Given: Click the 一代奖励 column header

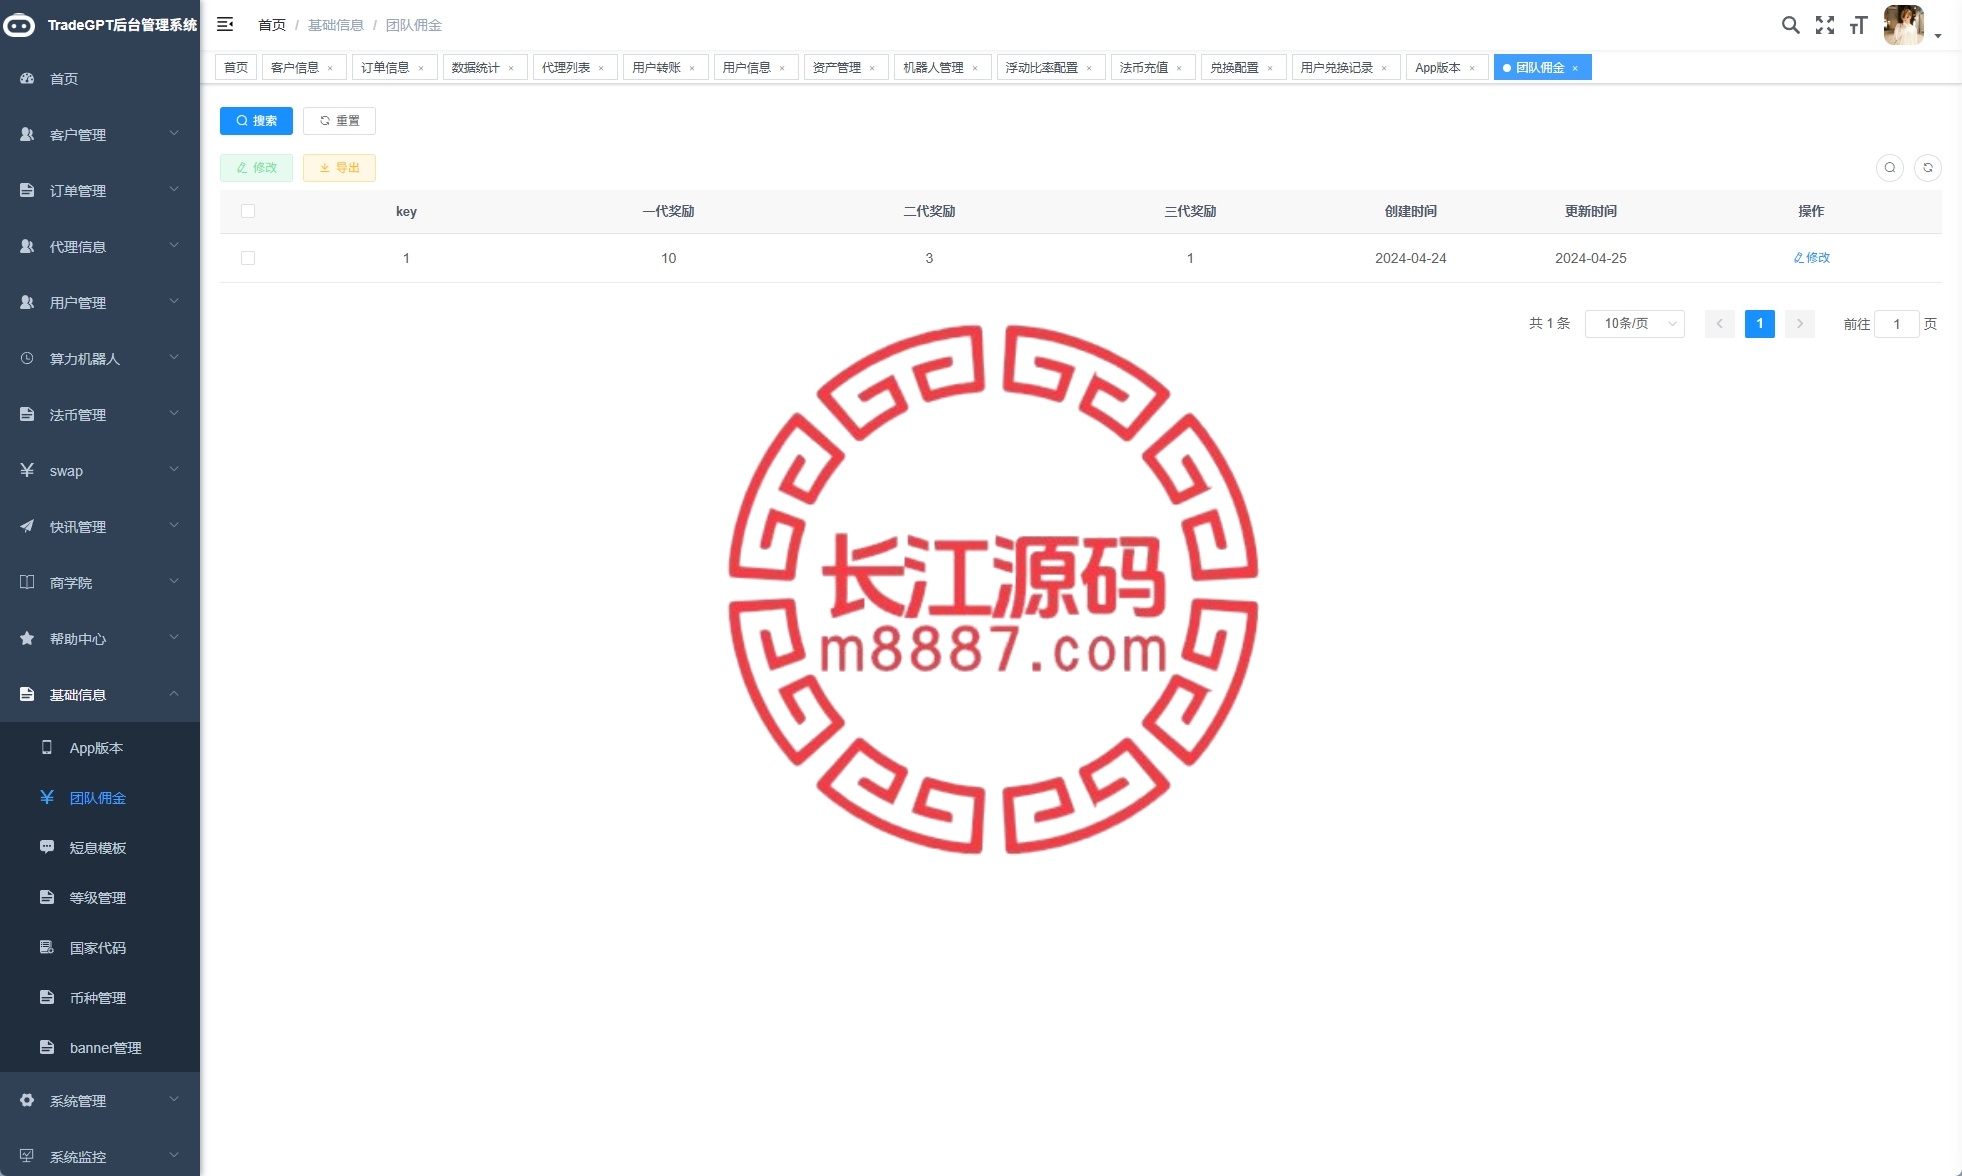Looking at the screenshot, I should pyautogui.click(x=668, y=211).
